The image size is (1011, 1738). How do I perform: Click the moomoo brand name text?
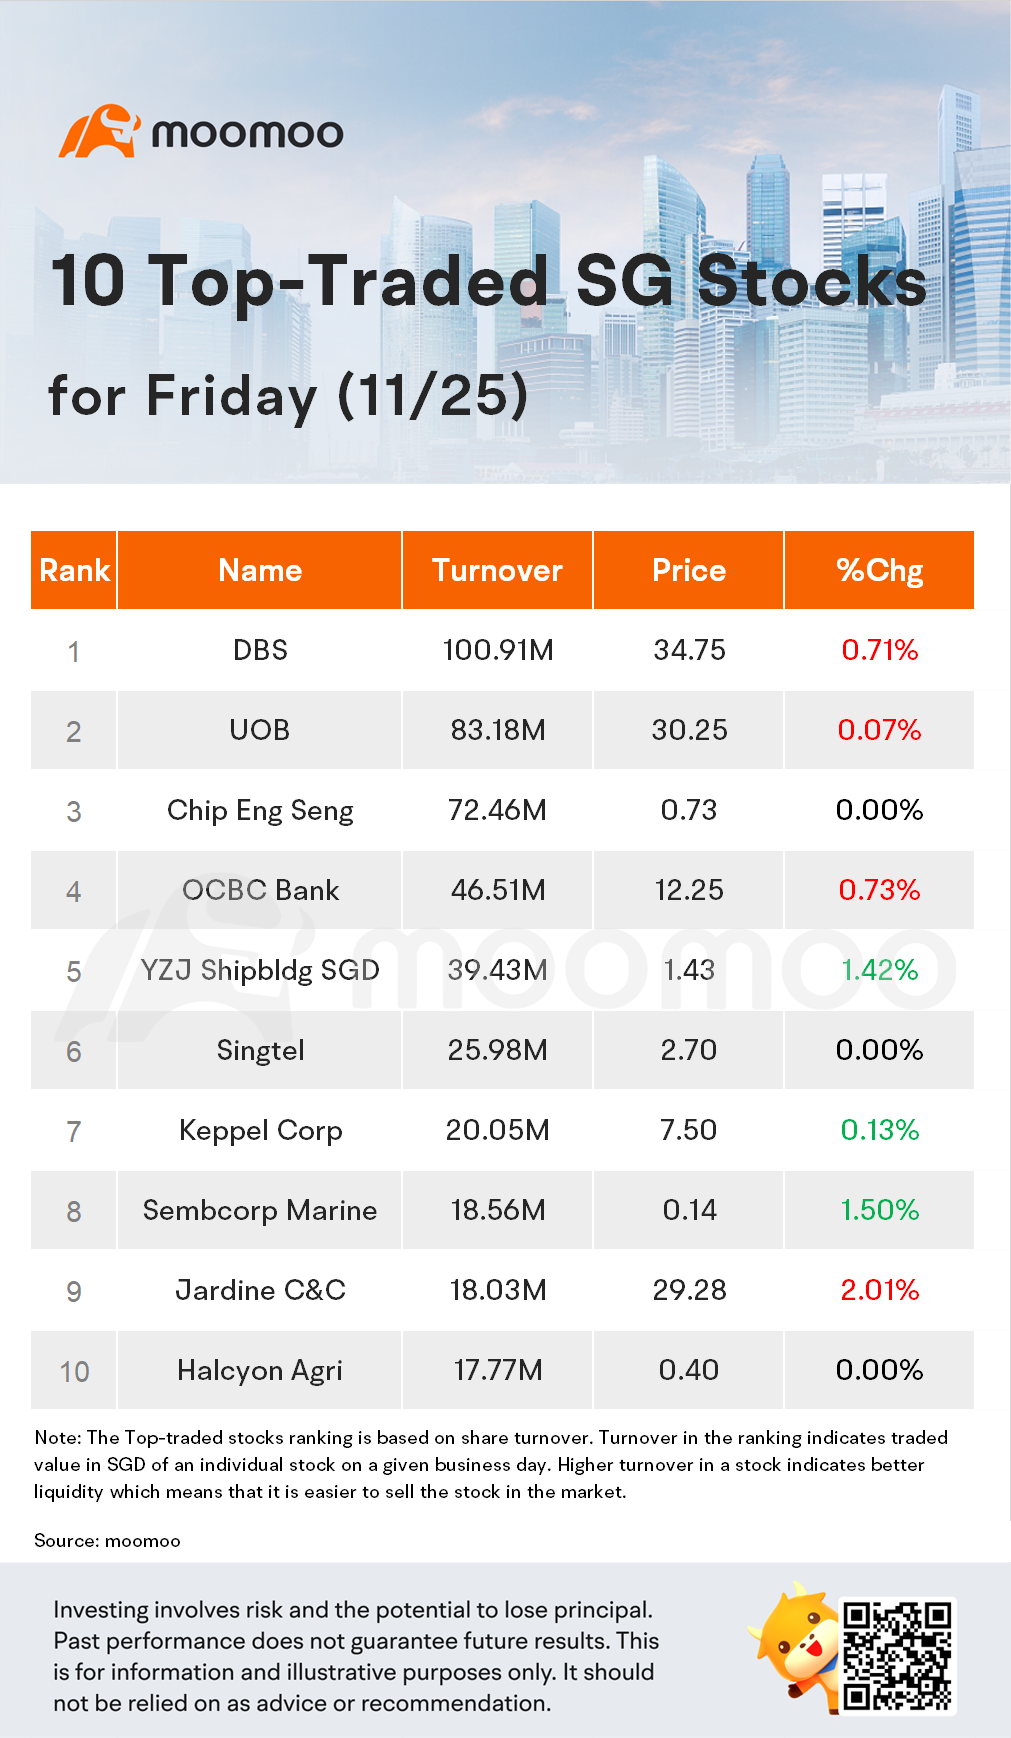click(x=247, y=133)
